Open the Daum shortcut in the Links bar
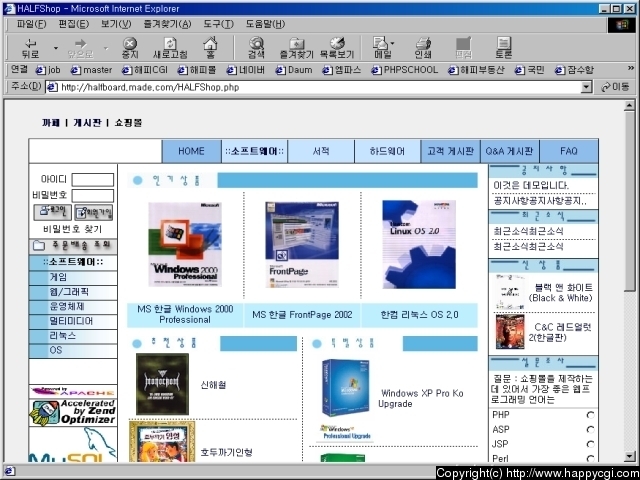The height and width of the screenshot is (480, 640). coord(294,70)
